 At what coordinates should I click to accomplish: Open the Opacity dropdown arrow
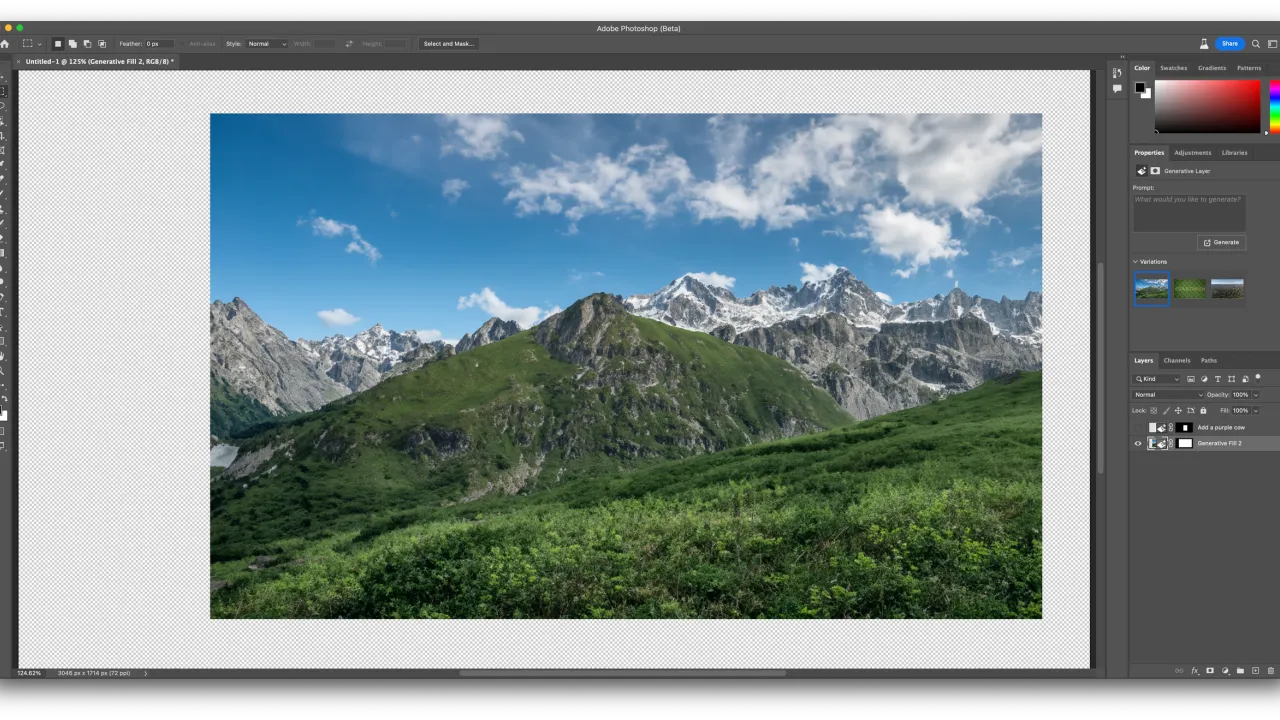1256,395
